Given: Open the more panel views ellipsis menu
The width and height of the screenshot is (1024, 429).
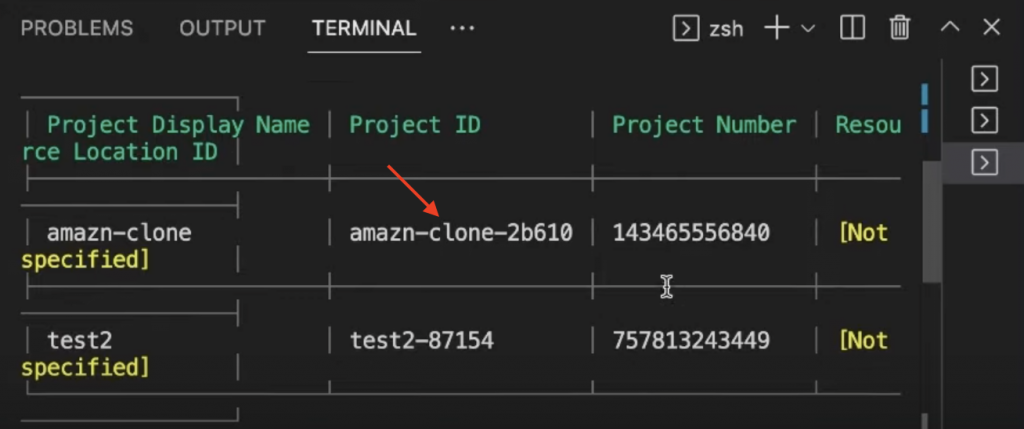Looking at the screenshot, I should (462, 28).
